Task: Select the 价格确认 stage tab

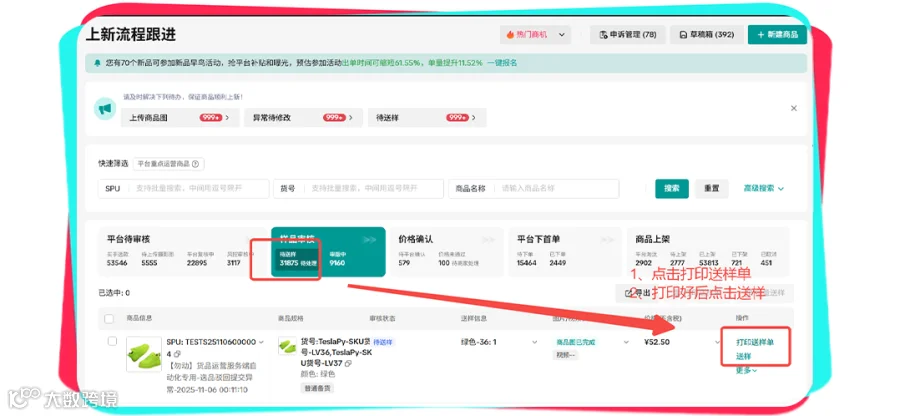Action: click(445, 252)
